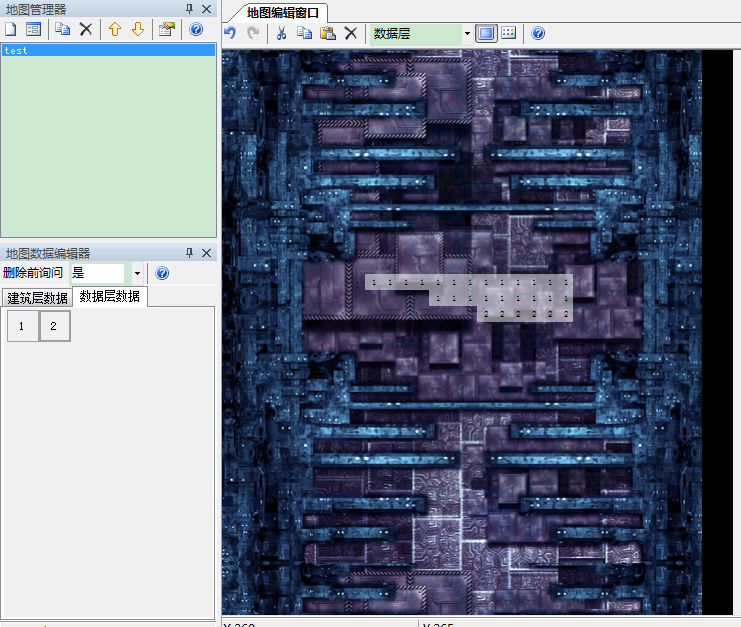
Task: Select the test map entry
Action: click(108, 50)
